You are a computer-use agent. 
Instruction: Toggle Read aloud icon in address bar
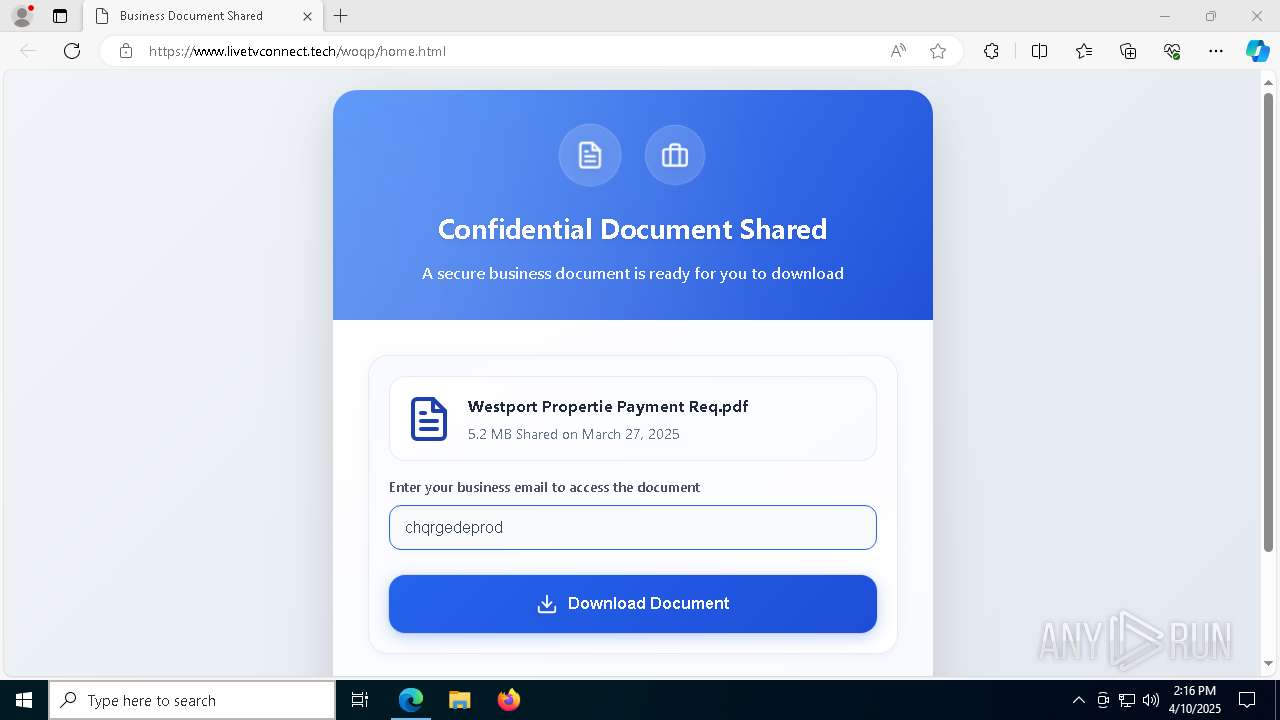click(898, 51)
